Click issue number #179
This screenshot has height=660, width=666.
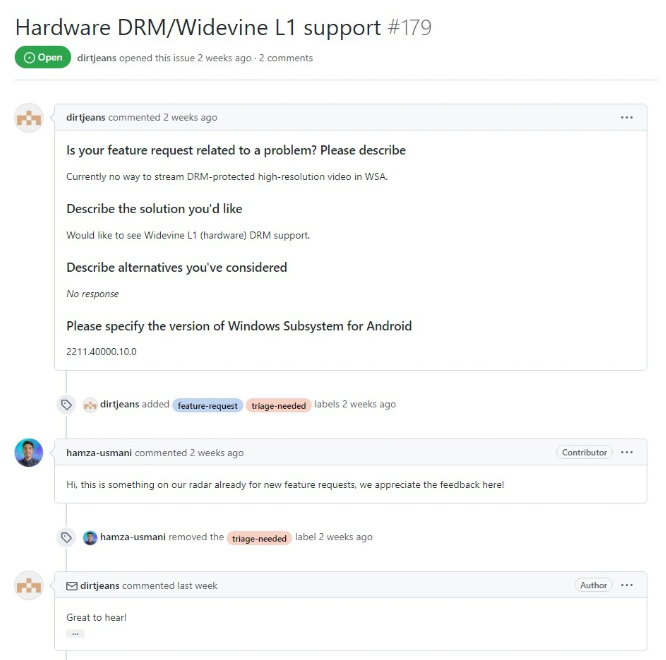pyautogui.click(x=409, y=28)
